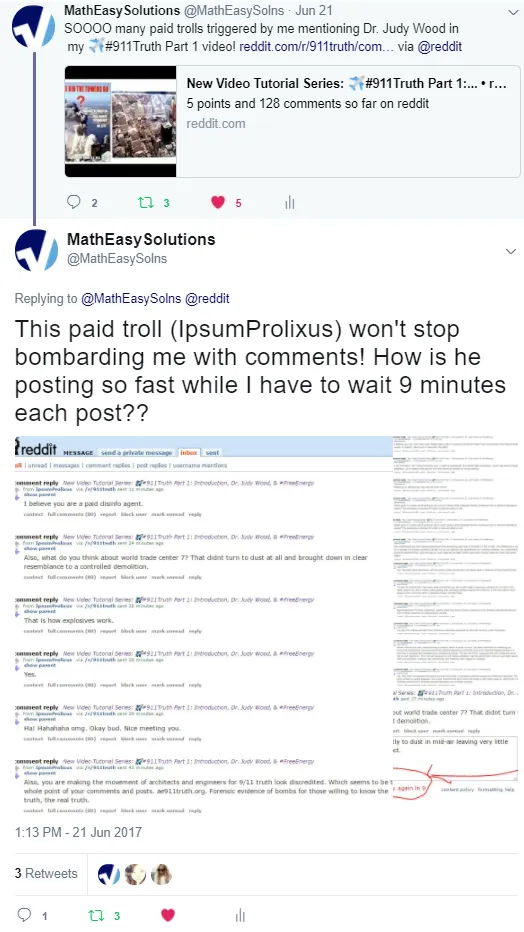Retweet the main tweet about IpsumProlixus

pyautogui.click(x=96, y=915)
